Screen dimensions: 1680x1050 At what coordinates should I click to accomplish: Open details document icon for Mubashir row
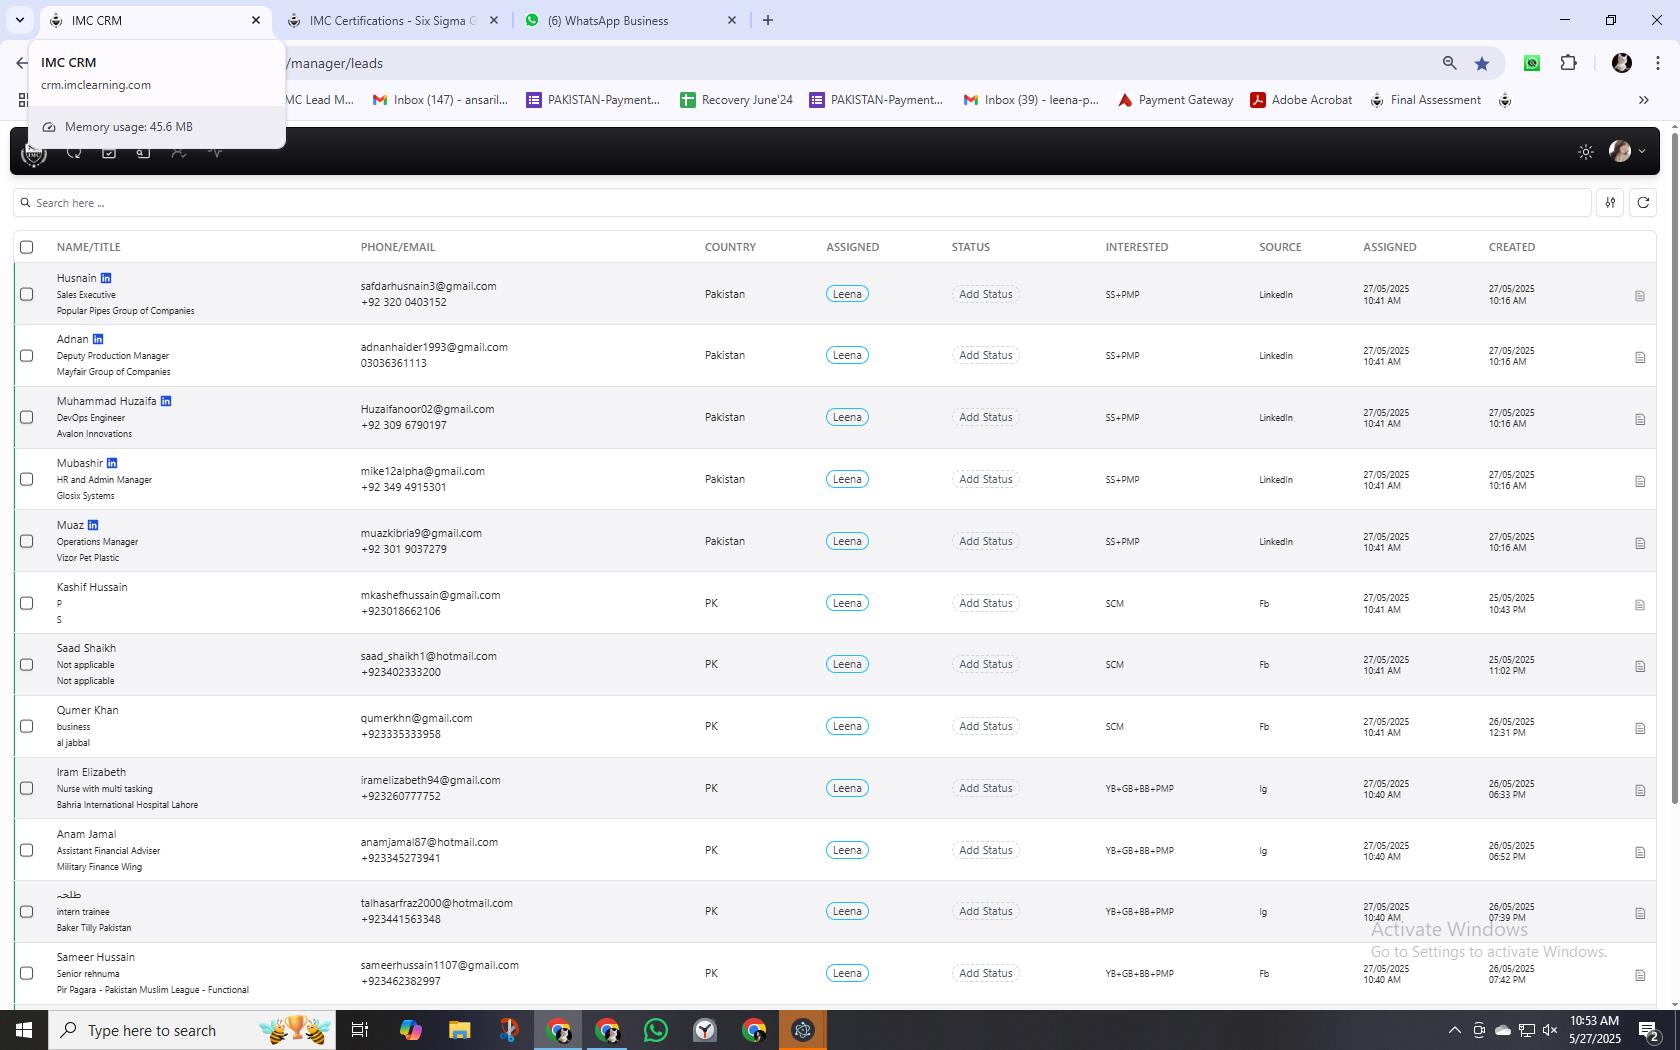pos(1640,481)
